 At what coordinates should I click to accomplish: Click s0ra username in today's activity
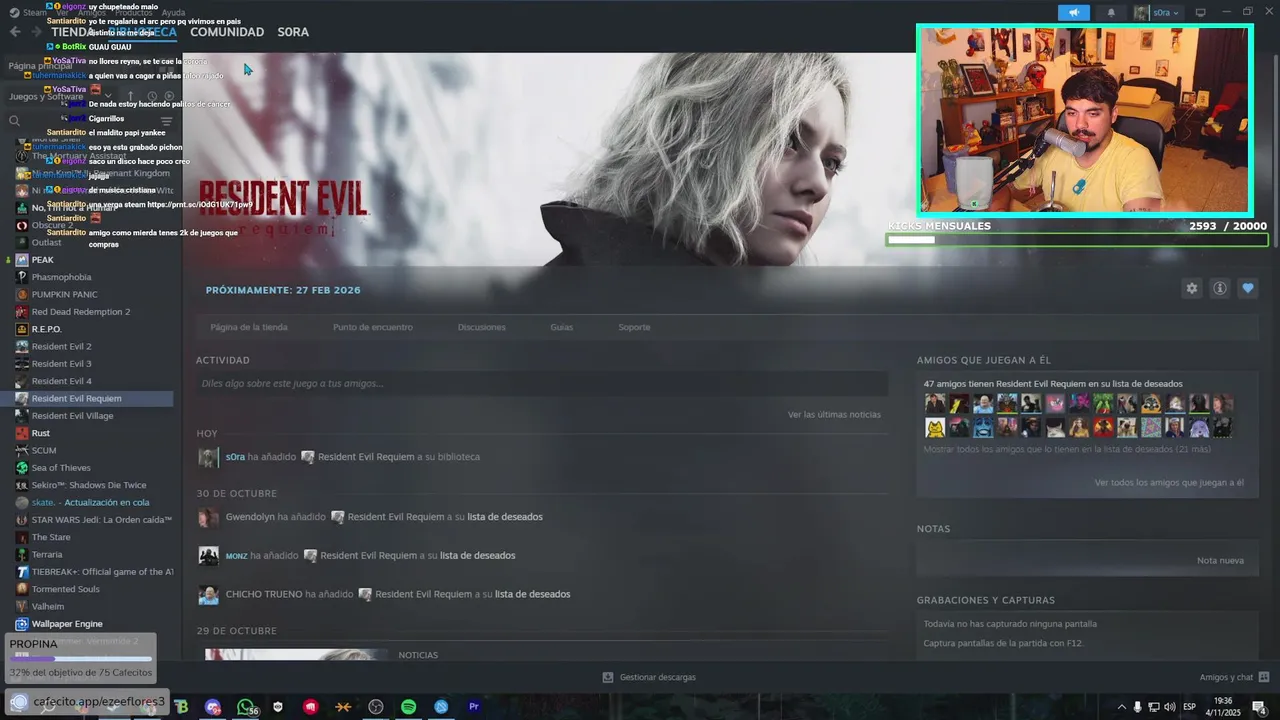click(x=235, y=457)
